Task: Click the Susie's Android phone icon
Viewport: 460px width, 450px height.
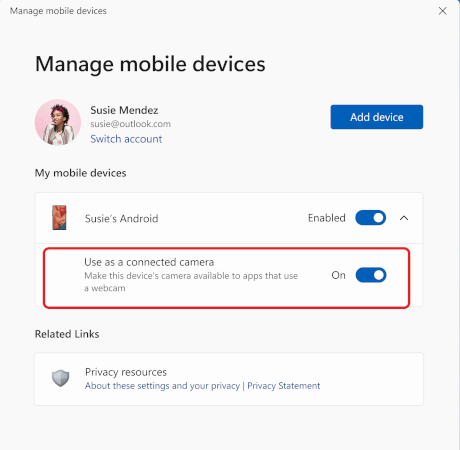Action: tap(59, 218)
